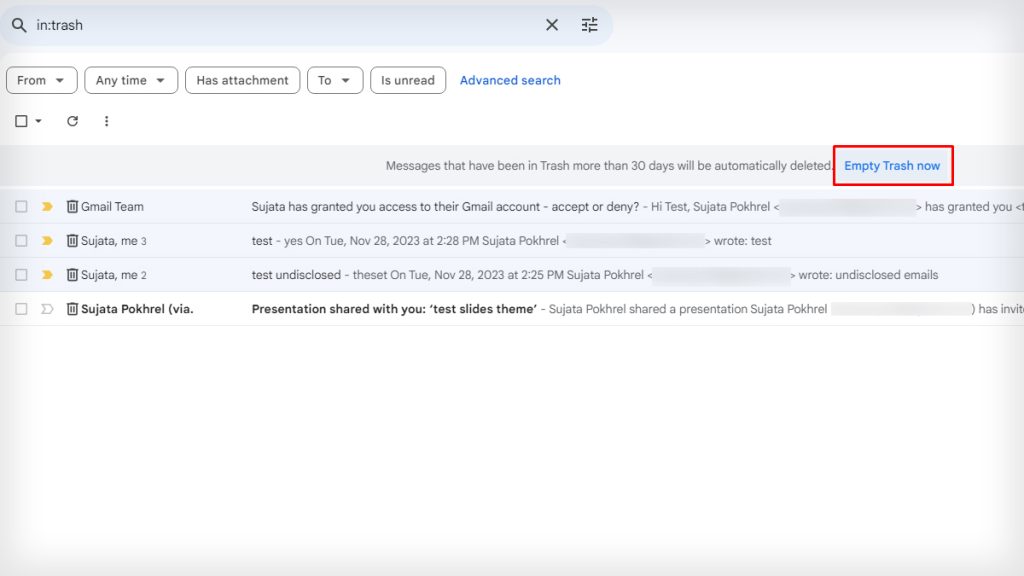Select the Gmail Team email checkbox

point(21,206)
